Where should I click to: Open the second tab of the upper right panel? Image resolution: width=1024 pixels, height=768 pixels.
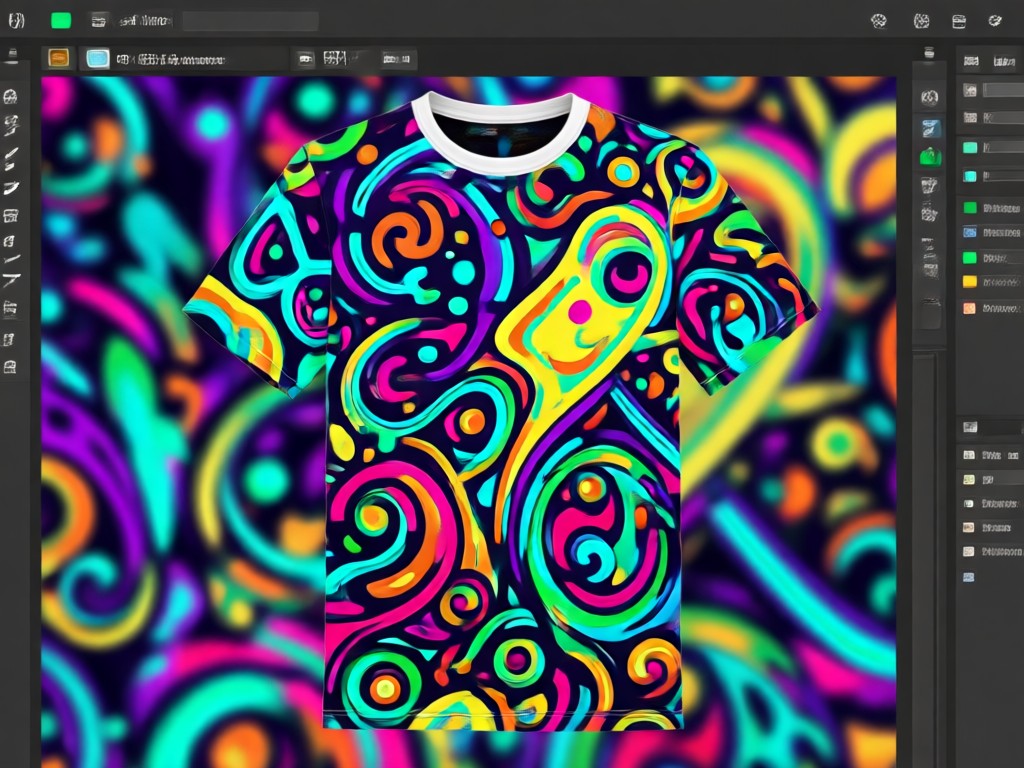tap(1004, 61)
